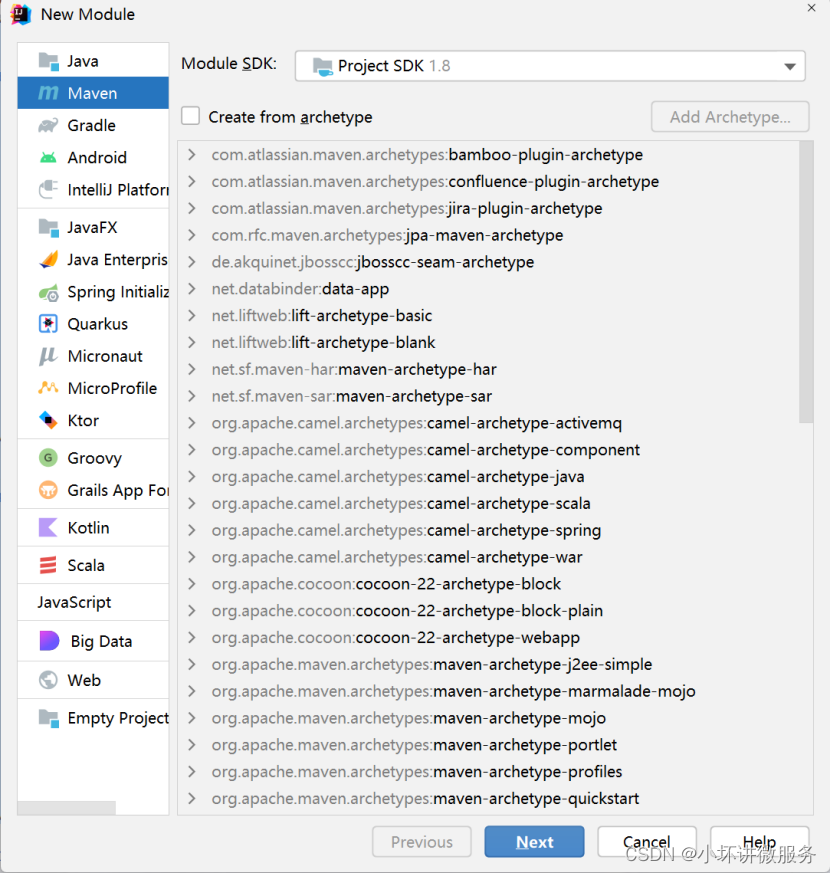The width and height of the screenshot is (831, 873).
Task: Expand net.databinder data-app node
Action: [x=192, y=288]
